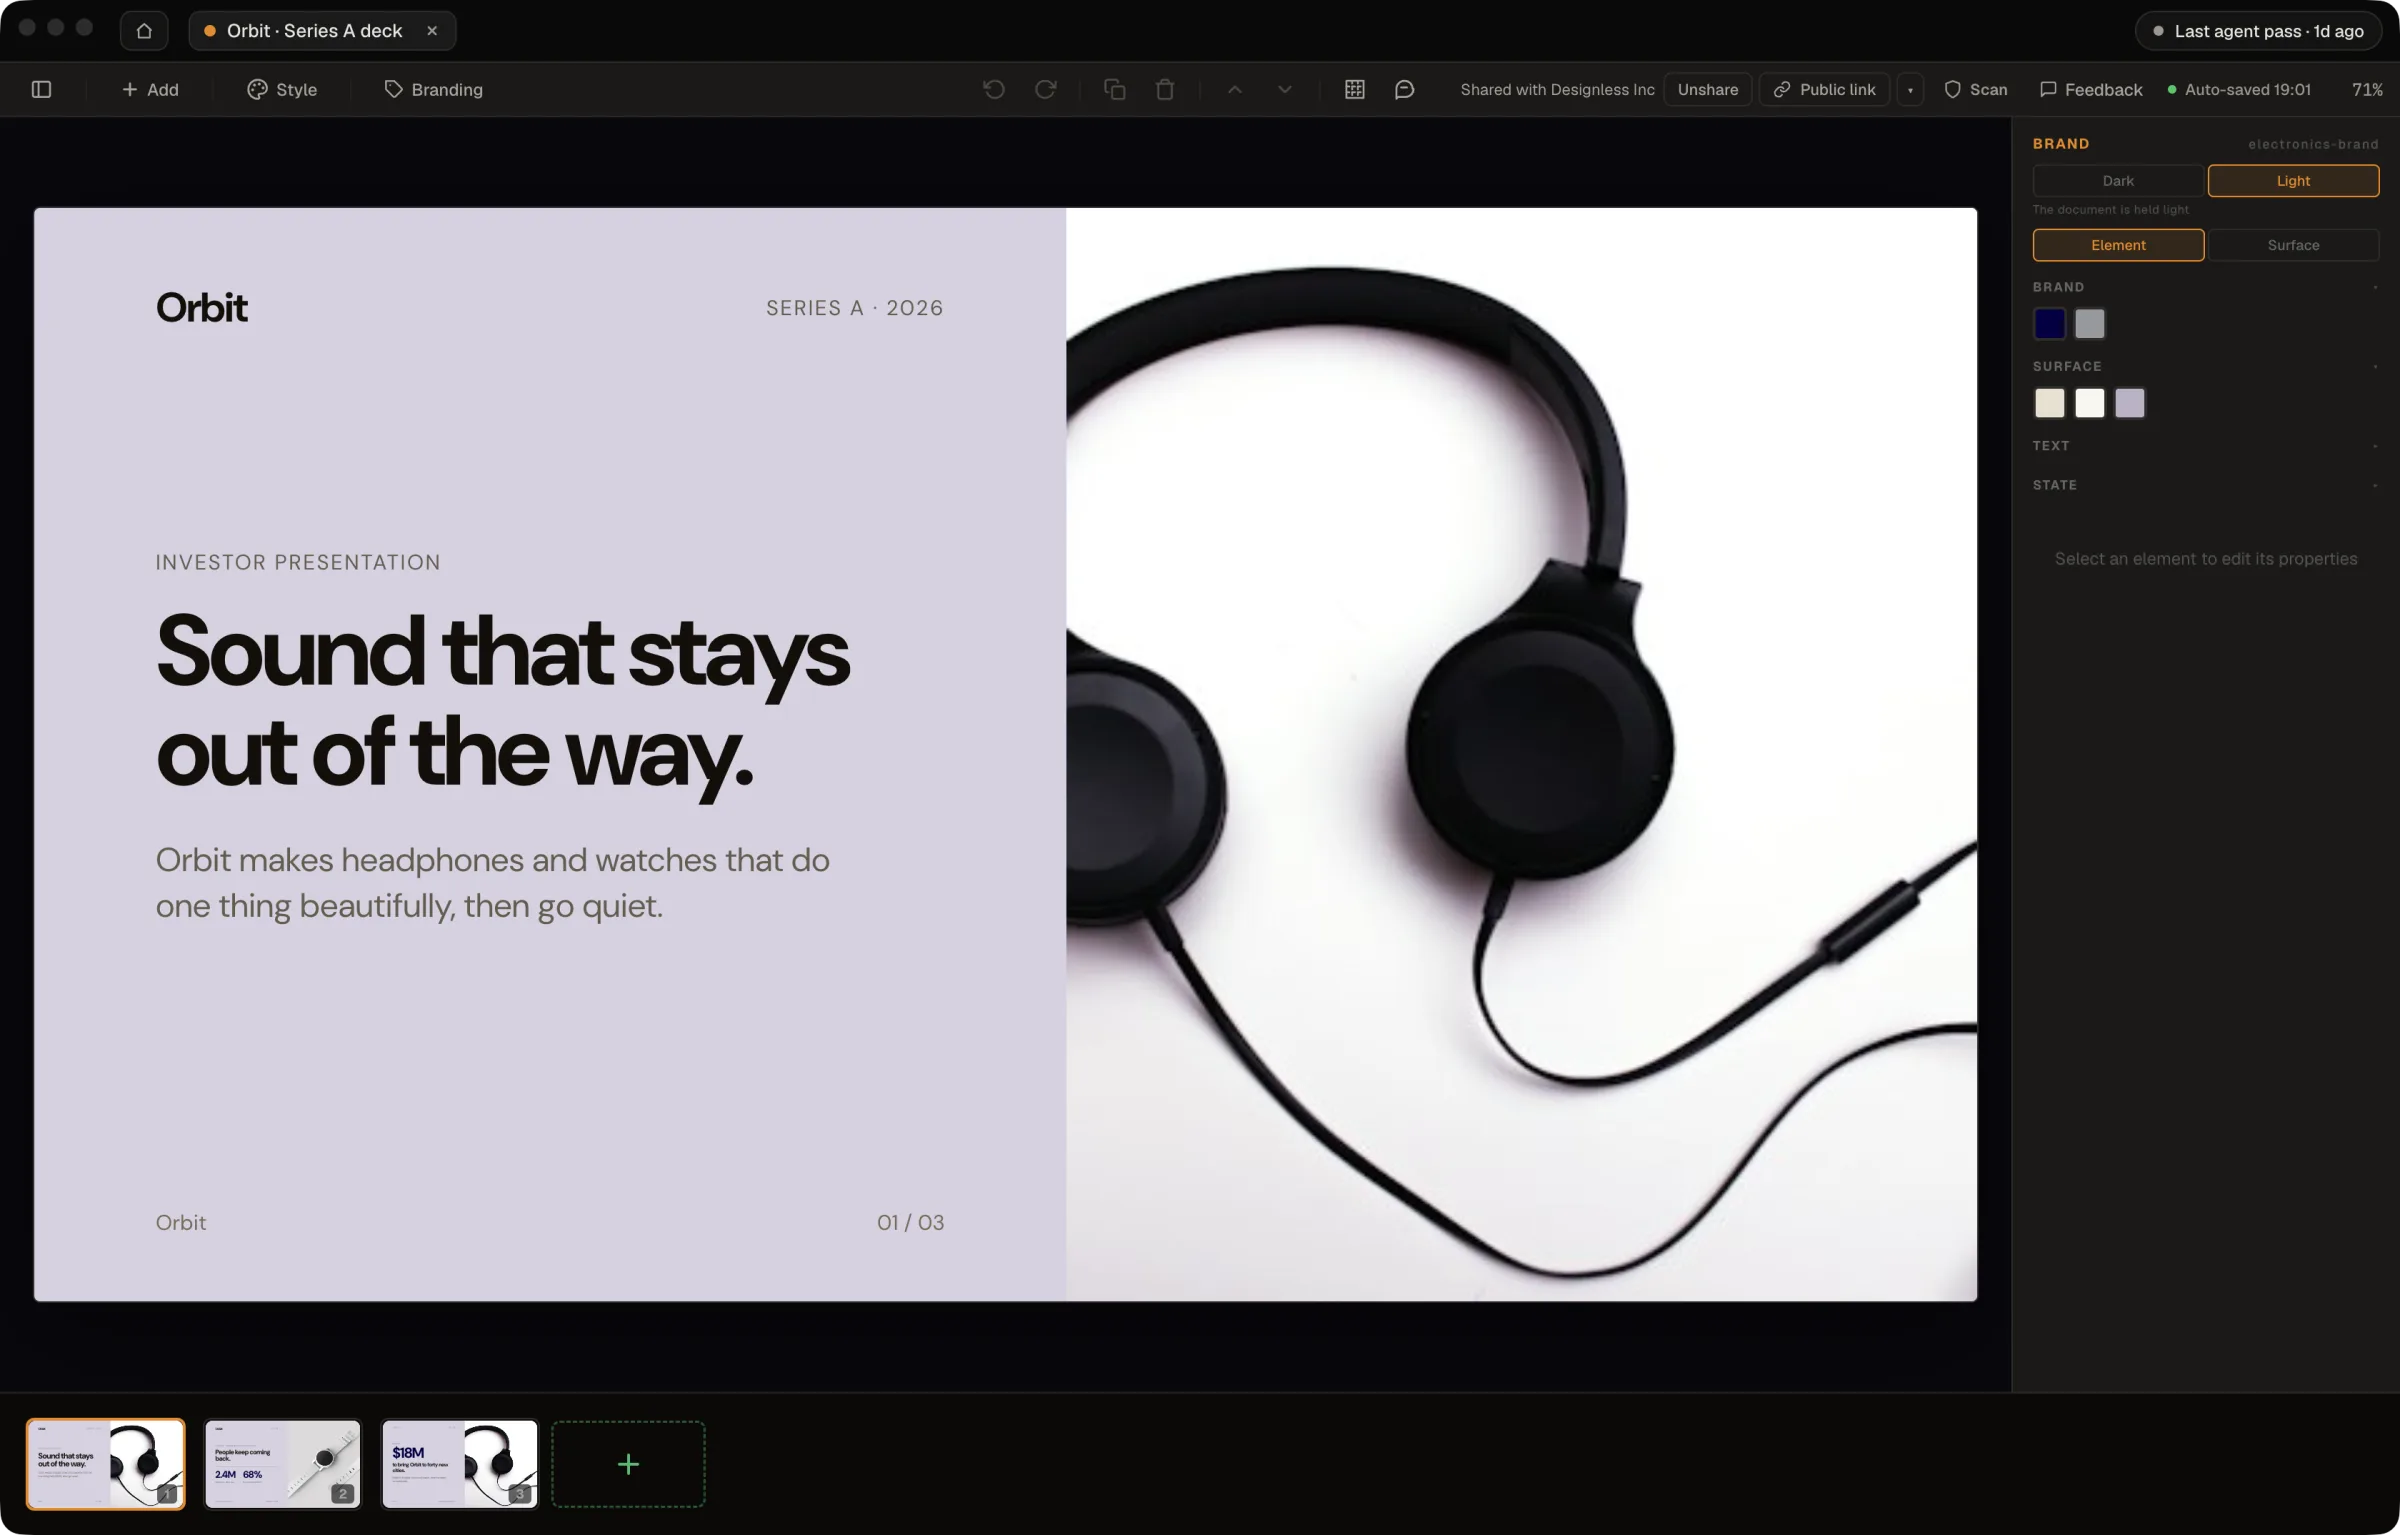Screen dimensions: 2400x1535
Task: Open the comments bubble icon
Action: pyautogui.click(x=1405, y=89)
